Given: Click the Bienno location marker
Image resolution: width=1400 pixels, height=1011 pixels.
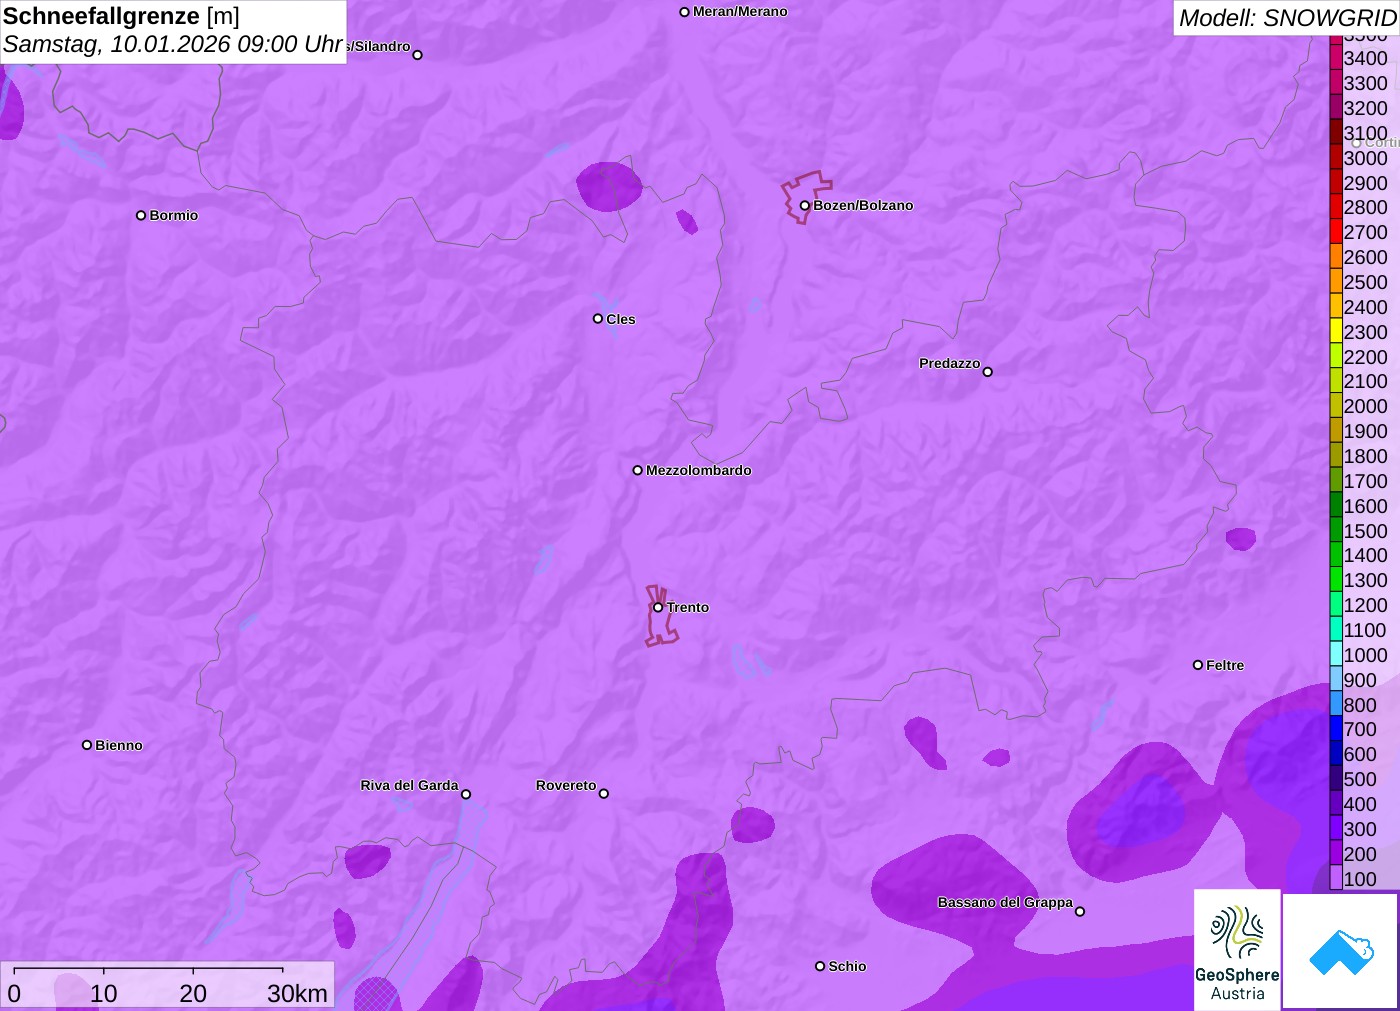Looking at the screenshot, I should click(x=87, y=745).
